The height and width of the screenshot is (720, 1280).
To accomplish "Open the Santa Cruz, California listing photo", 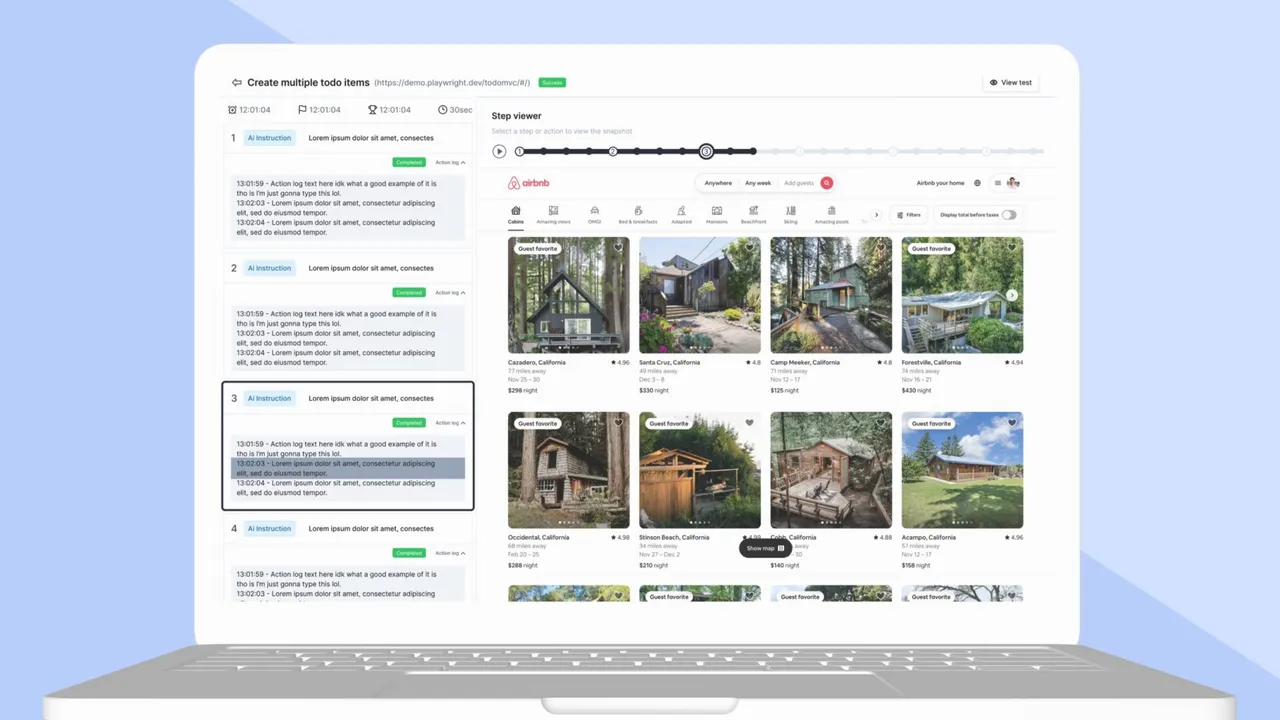I will click(700, 295).
